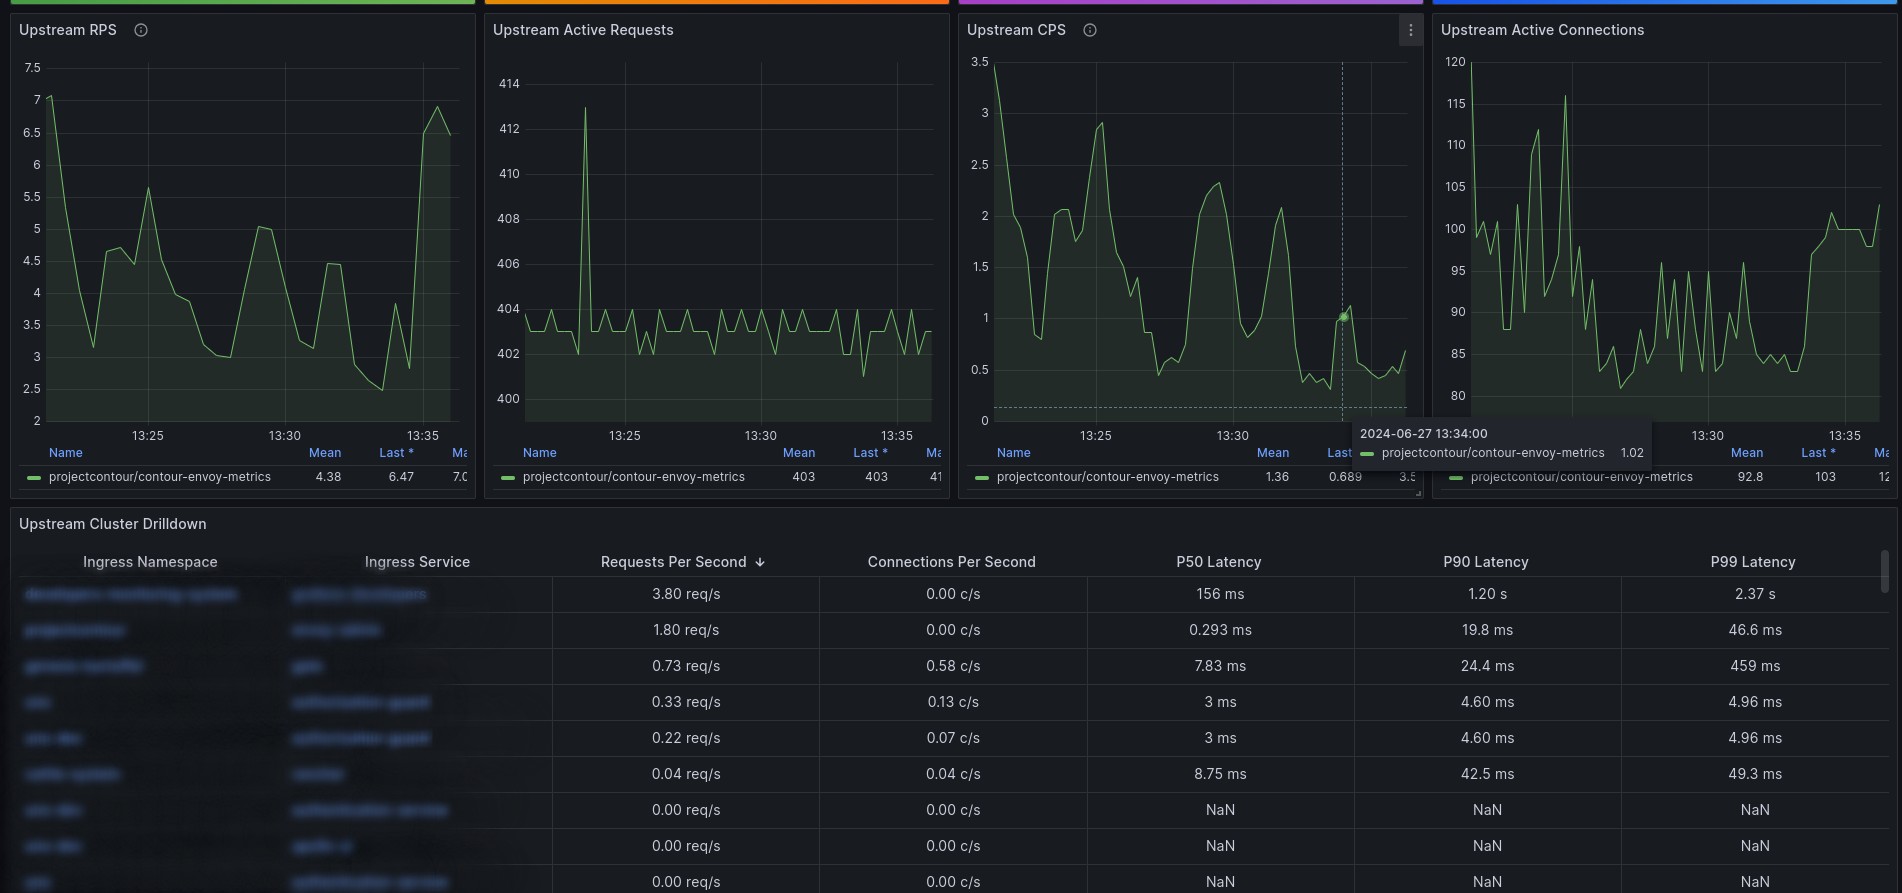Click the Ingress Namespace column header
The width and height of the screenshot is (1902, 893).
pyautogui.click(x=150, y=562)
